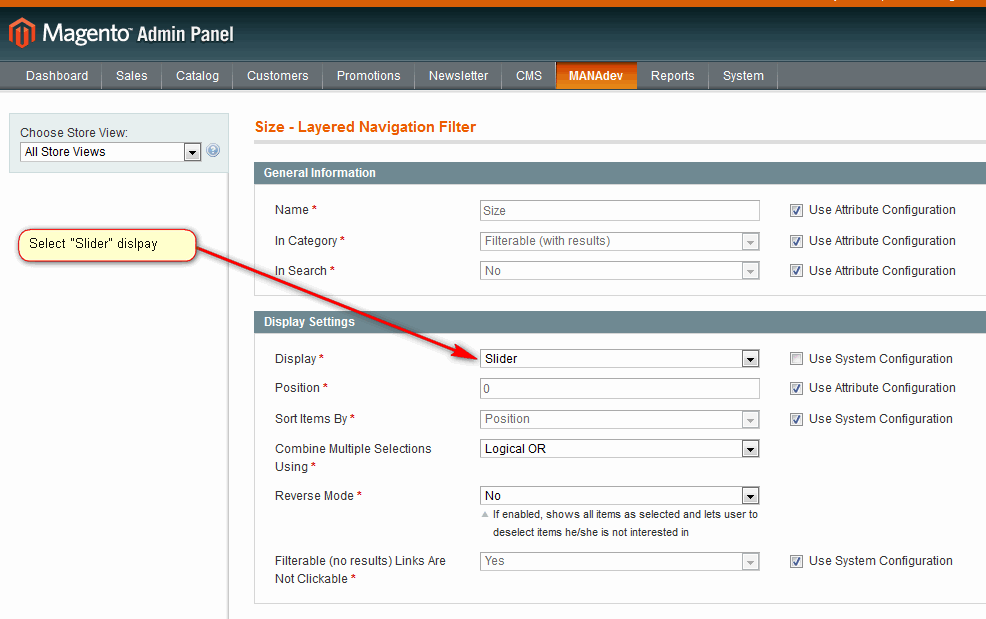
Task: Open the System menu
Action: [x=743, y=75]
